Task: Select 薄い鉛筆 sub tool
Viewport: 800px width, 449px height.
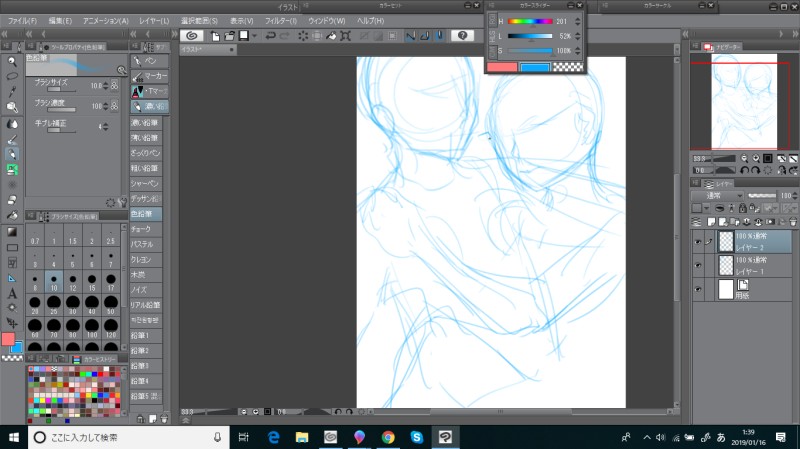Action: point(146,138)
